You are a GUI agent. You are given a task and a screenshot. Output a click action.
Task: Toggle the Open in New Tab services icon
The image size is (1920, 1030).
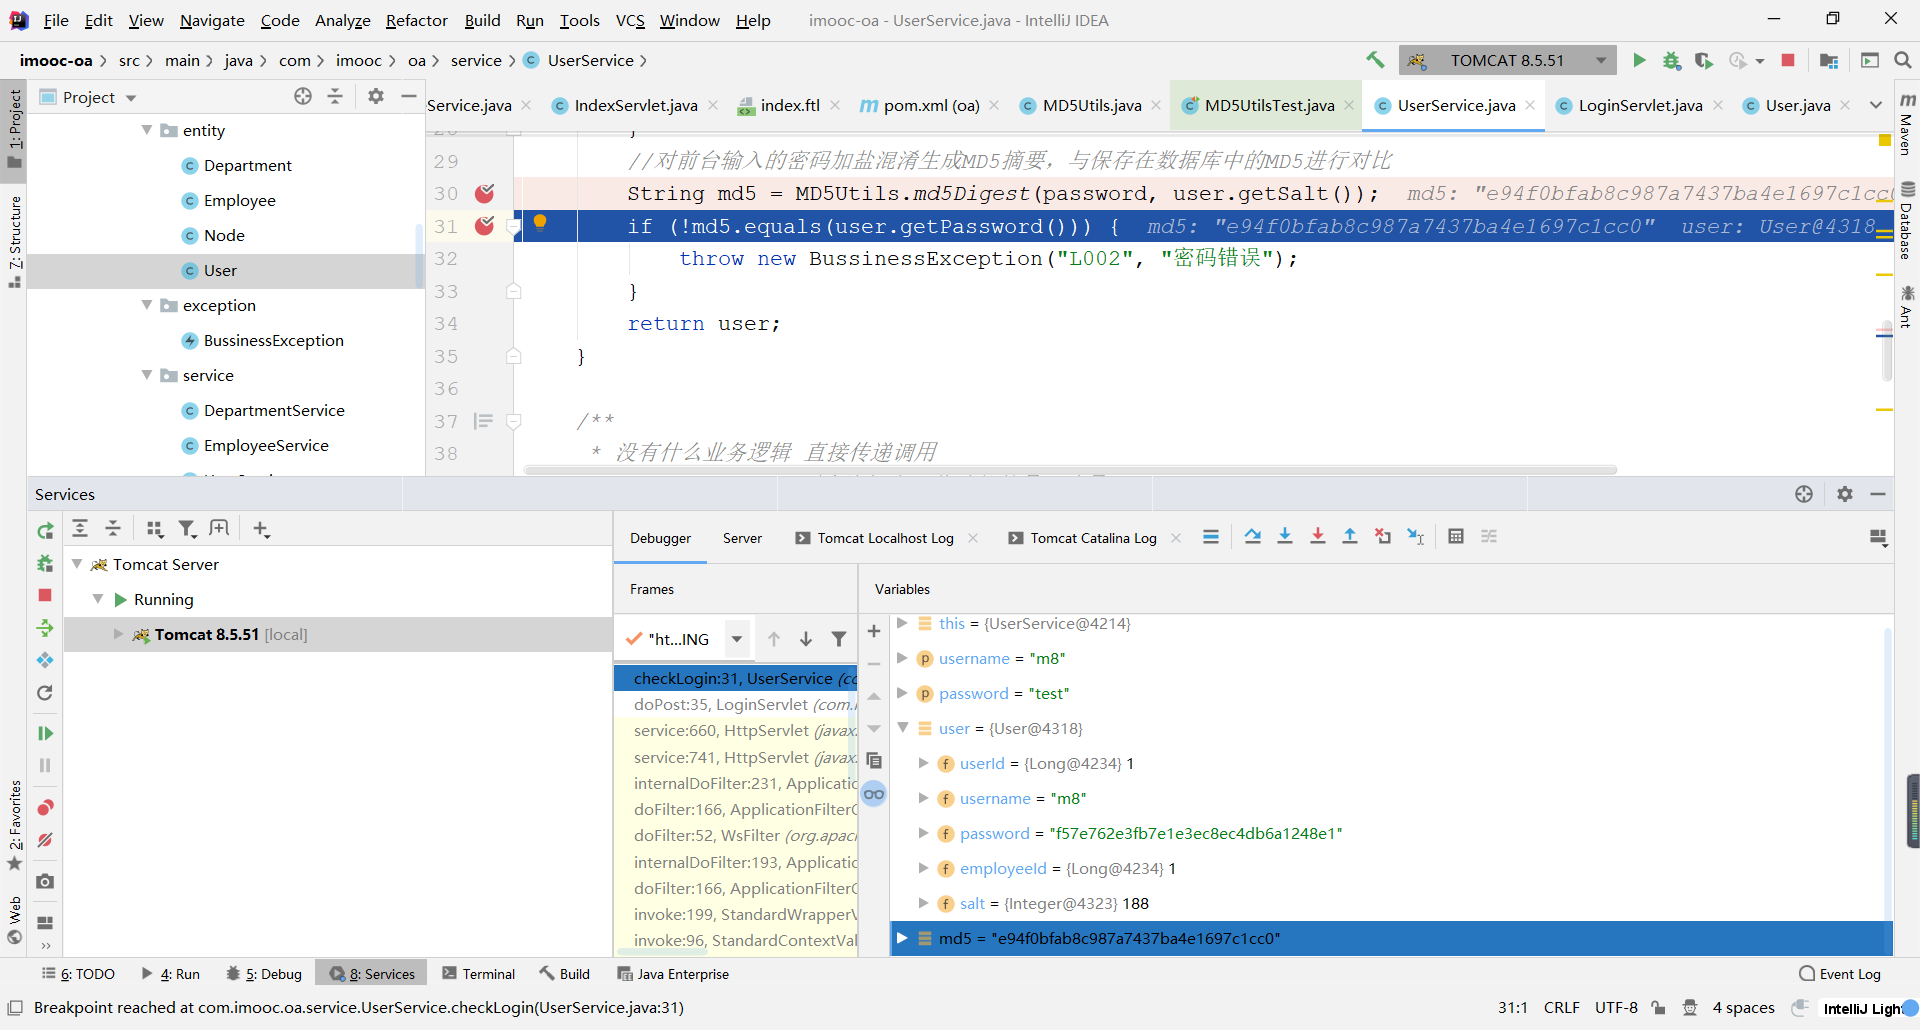pyautogui.click(x=219, y=529)
